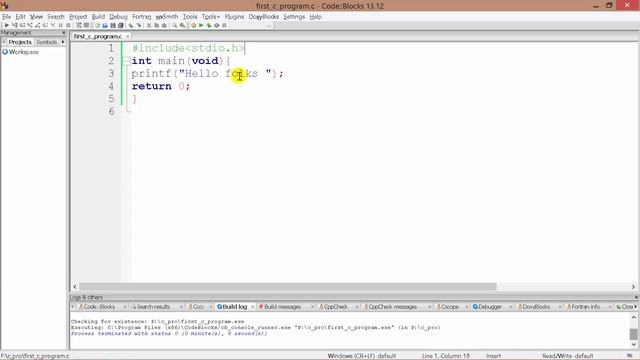Open the Help menu
The height and width of the screenshot is (360, 640).
pos(316,17)
